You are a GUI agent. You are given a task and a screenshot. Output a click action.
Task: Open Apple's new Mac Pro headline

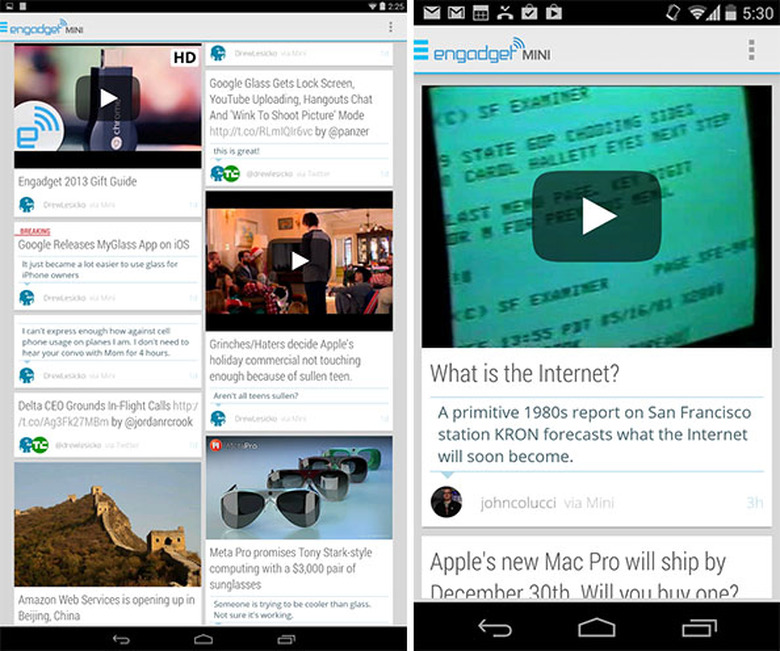(585, 575)
